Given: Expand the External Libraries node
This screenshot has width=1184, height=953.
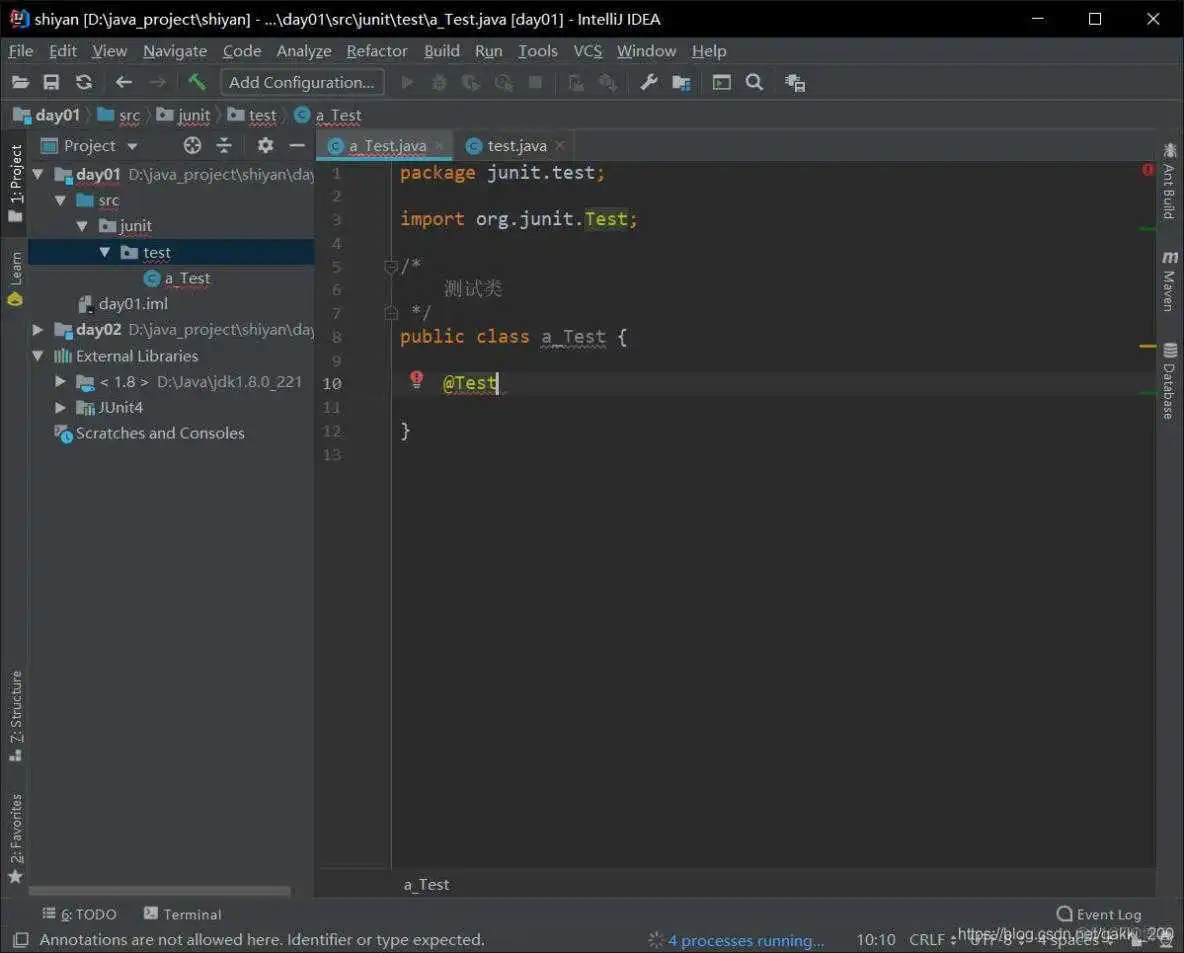Looking at the screenshot, I should pyautogui.click(x=38, y=356).
